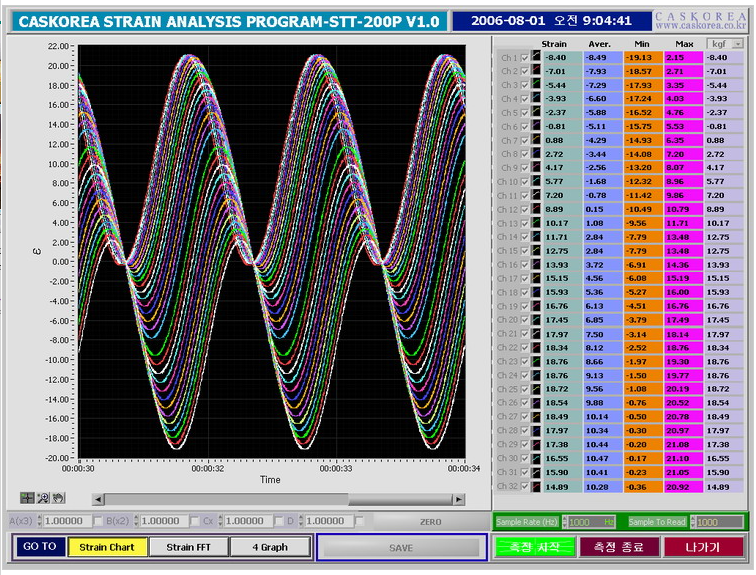Start measurement with the green button
756x575 pixels.
click(x=534, y=547)
